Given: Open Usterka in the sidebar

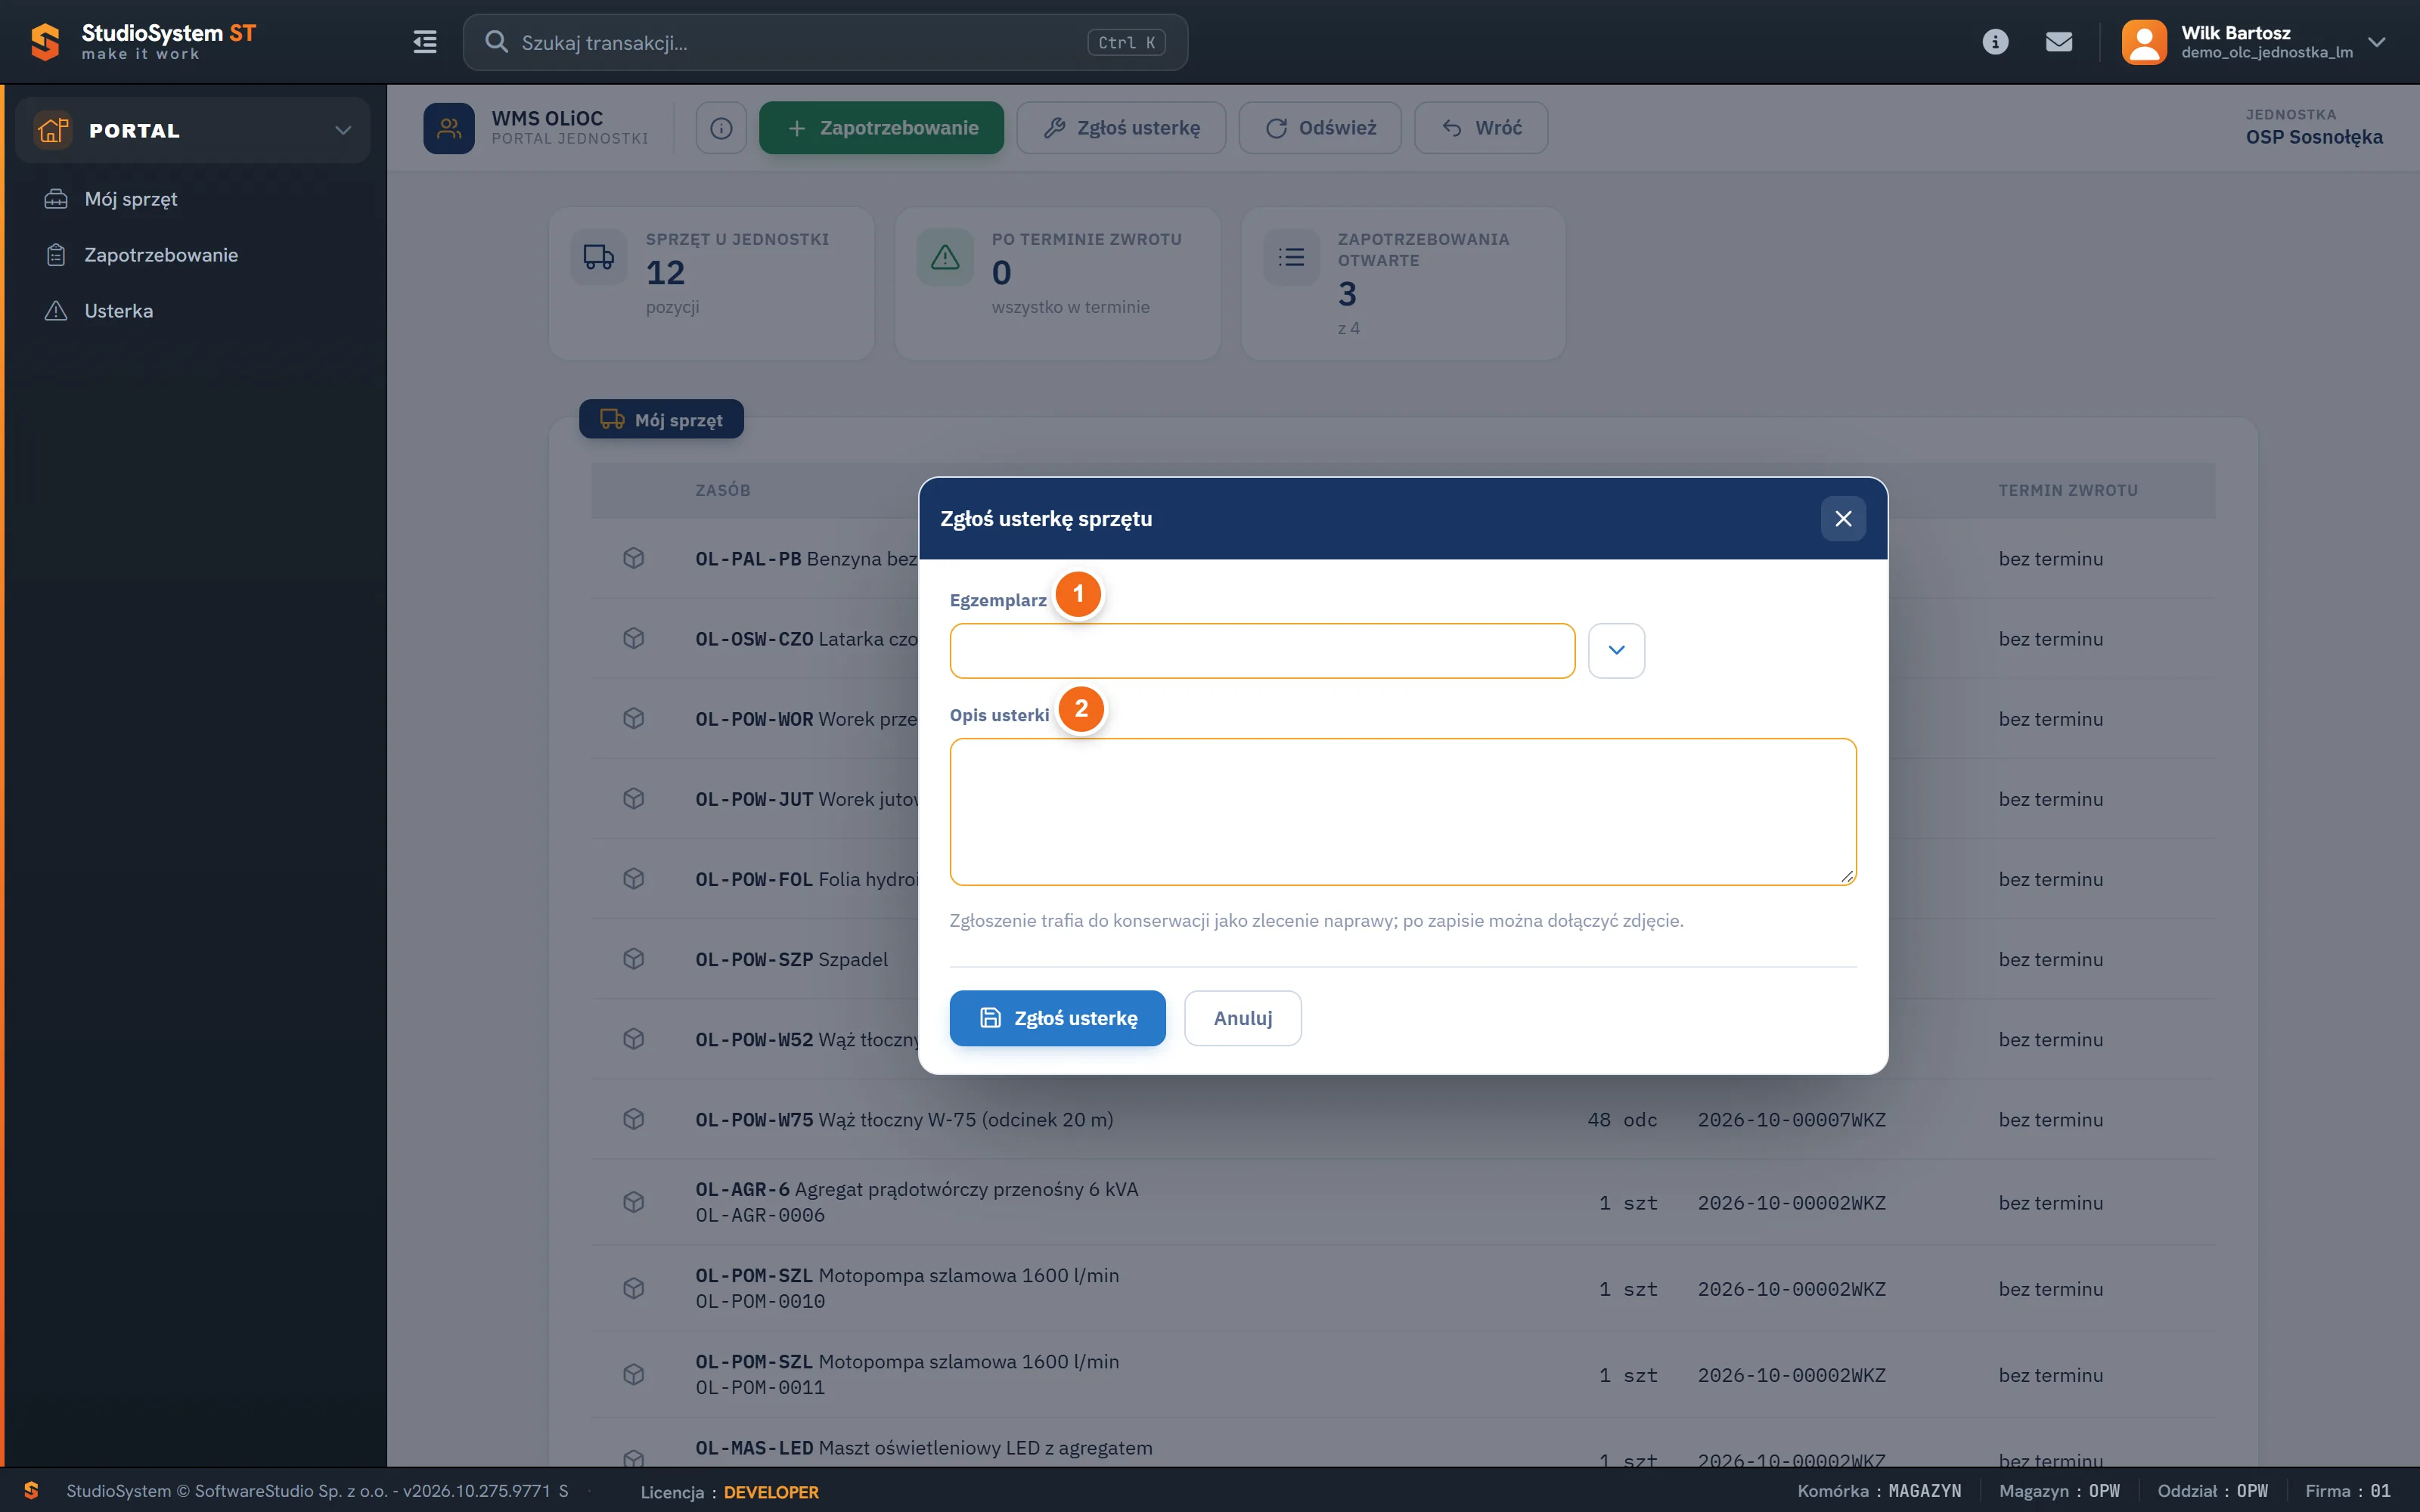Looking at the screenshot, I should click(119, 311).
